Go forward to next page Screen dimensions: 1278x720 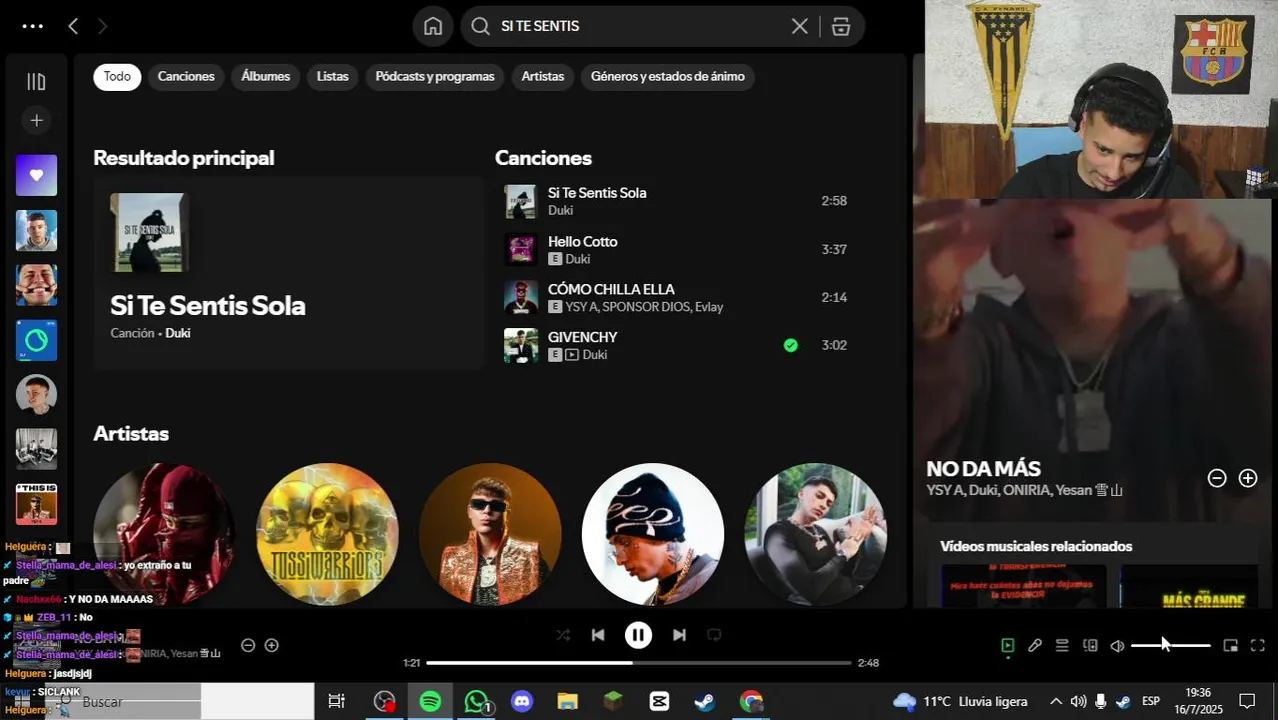pyautogui.click(x=102, y=26)
